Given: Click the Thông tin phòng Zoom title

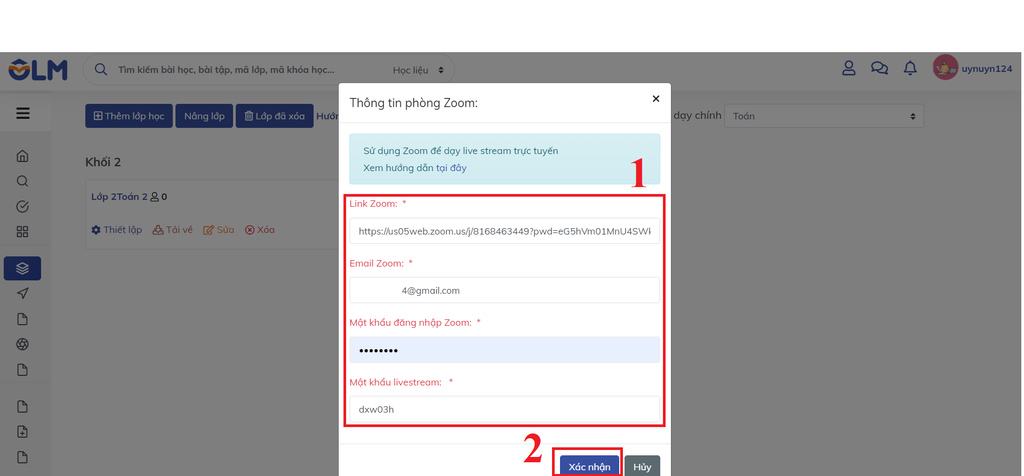Looking at the screenshot, I should [413, 103].
